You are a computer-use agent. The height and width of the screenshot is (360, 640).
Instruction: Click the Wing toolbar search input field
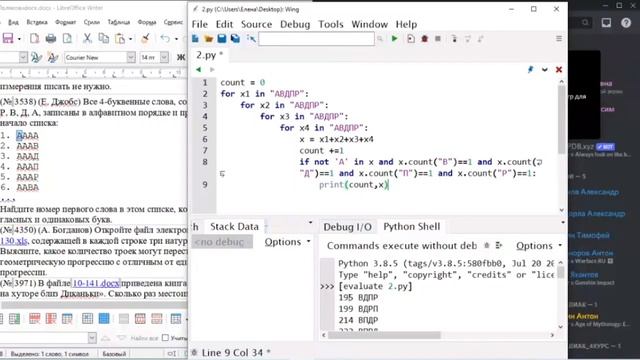pyautogui.click(x=316, y=39)
